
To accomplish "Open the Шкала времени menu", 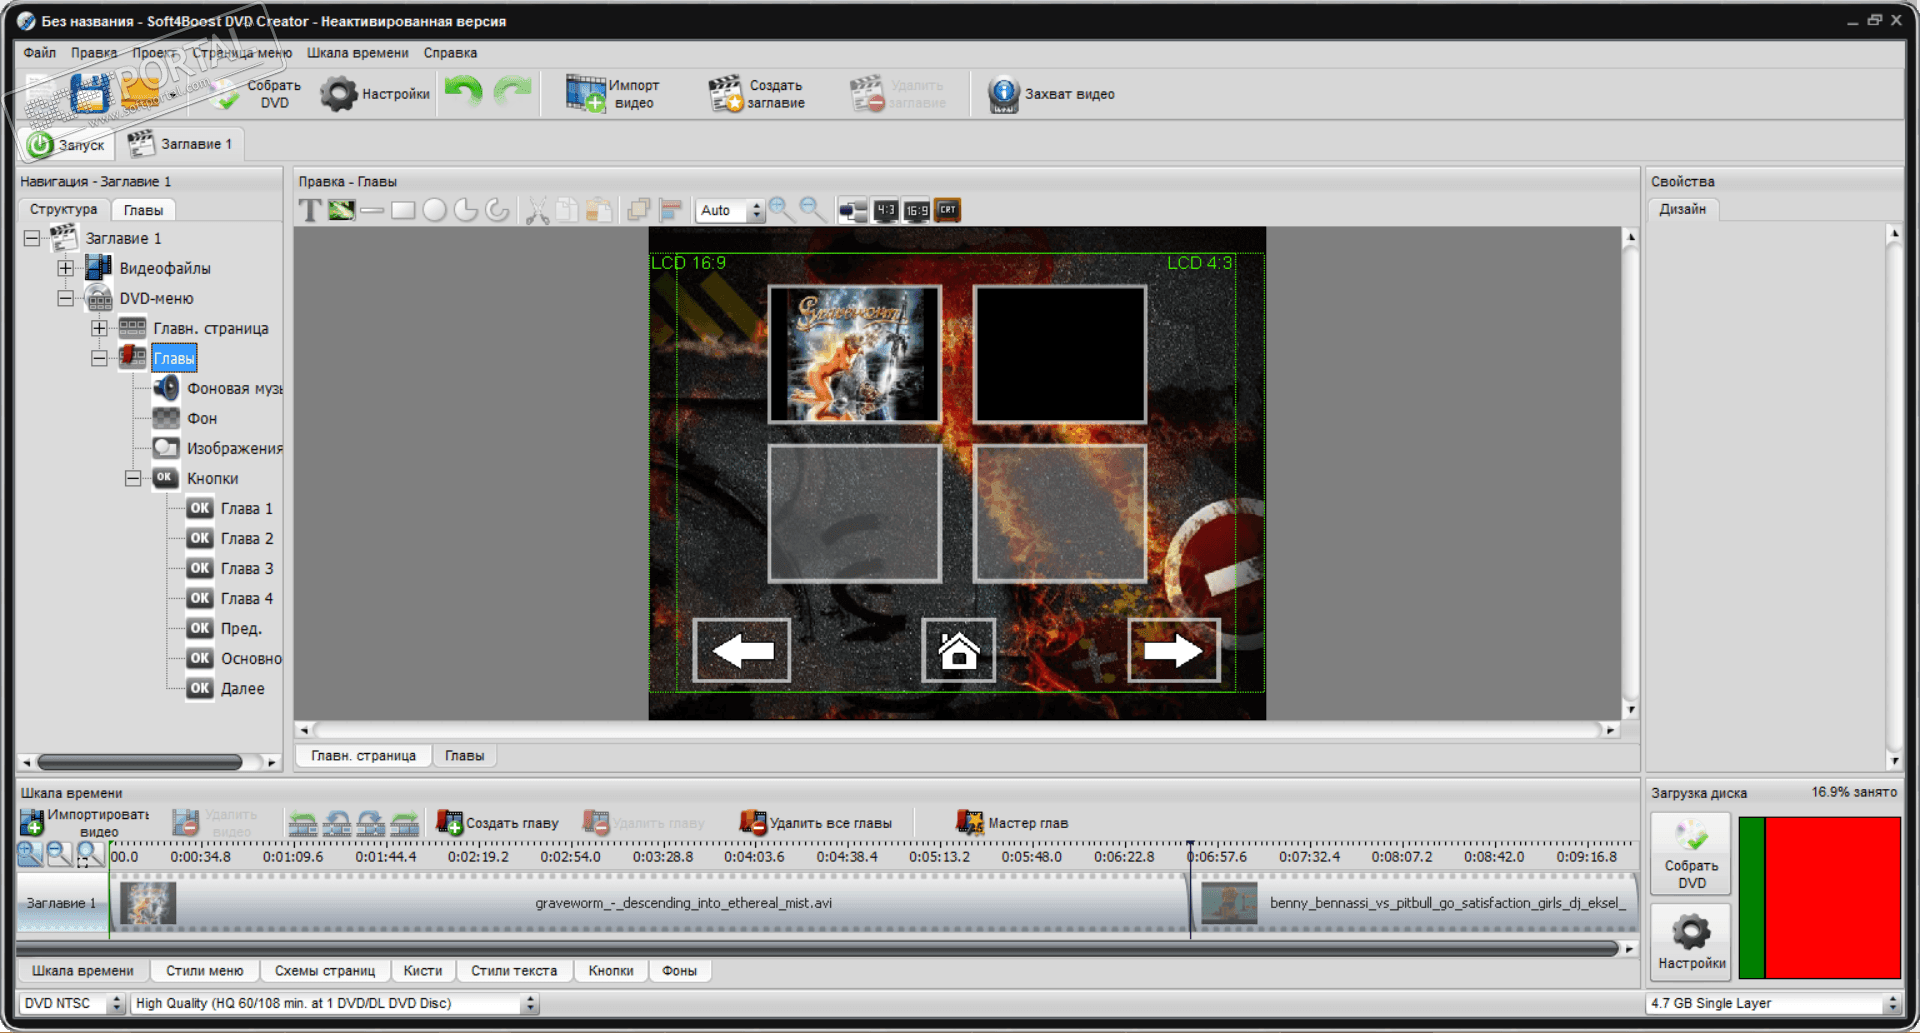I will tap(357, 53).
